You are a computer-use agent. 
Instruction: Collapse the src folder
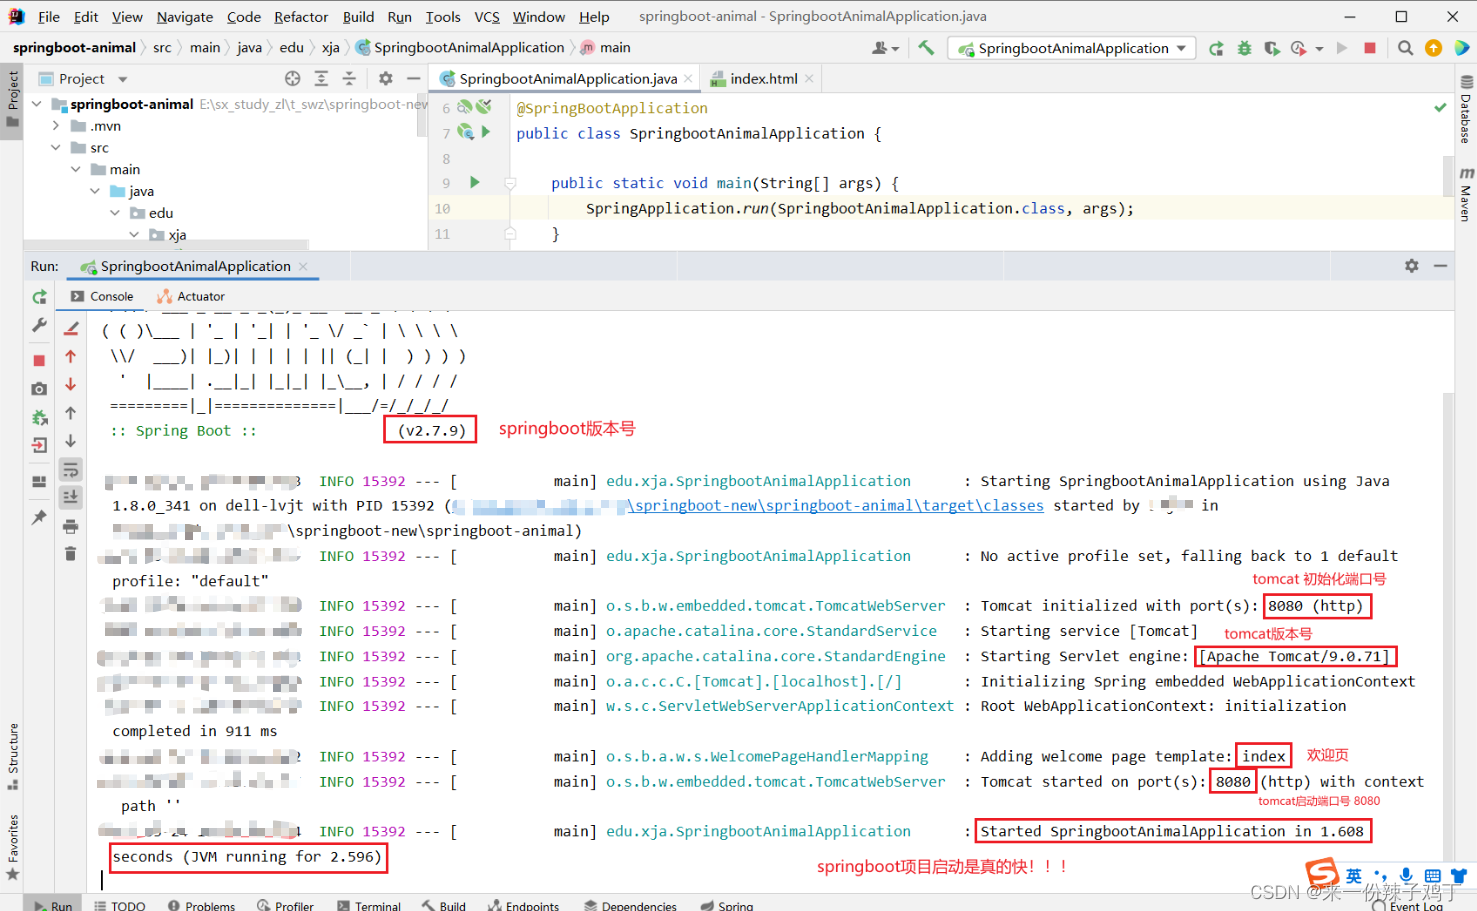[56, 148]
